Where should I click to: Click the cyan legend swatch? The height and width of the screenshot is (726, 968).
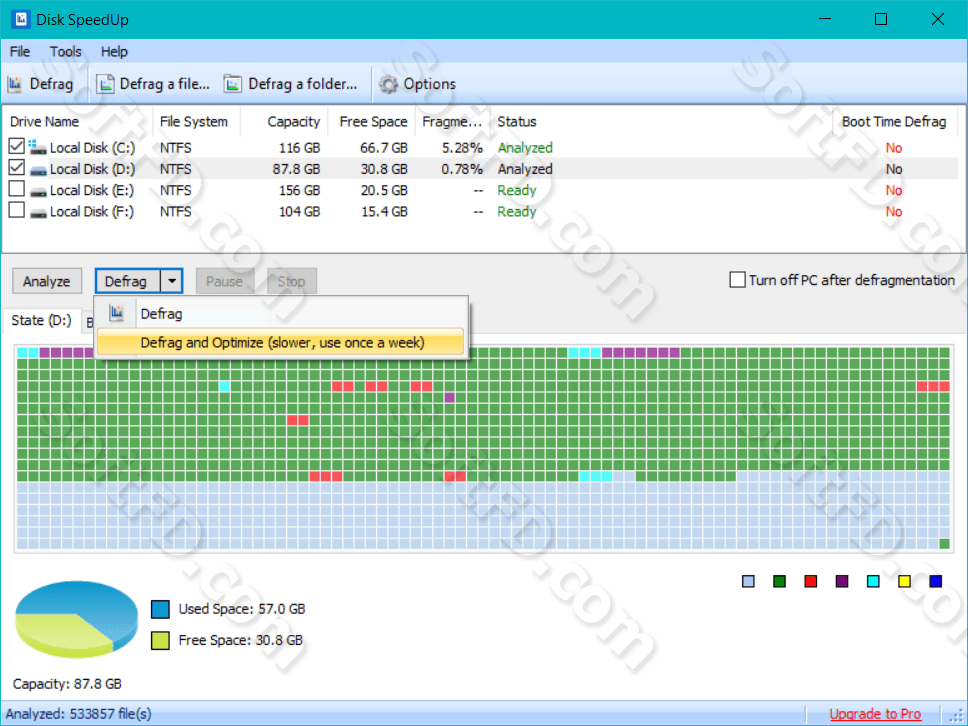873,581
